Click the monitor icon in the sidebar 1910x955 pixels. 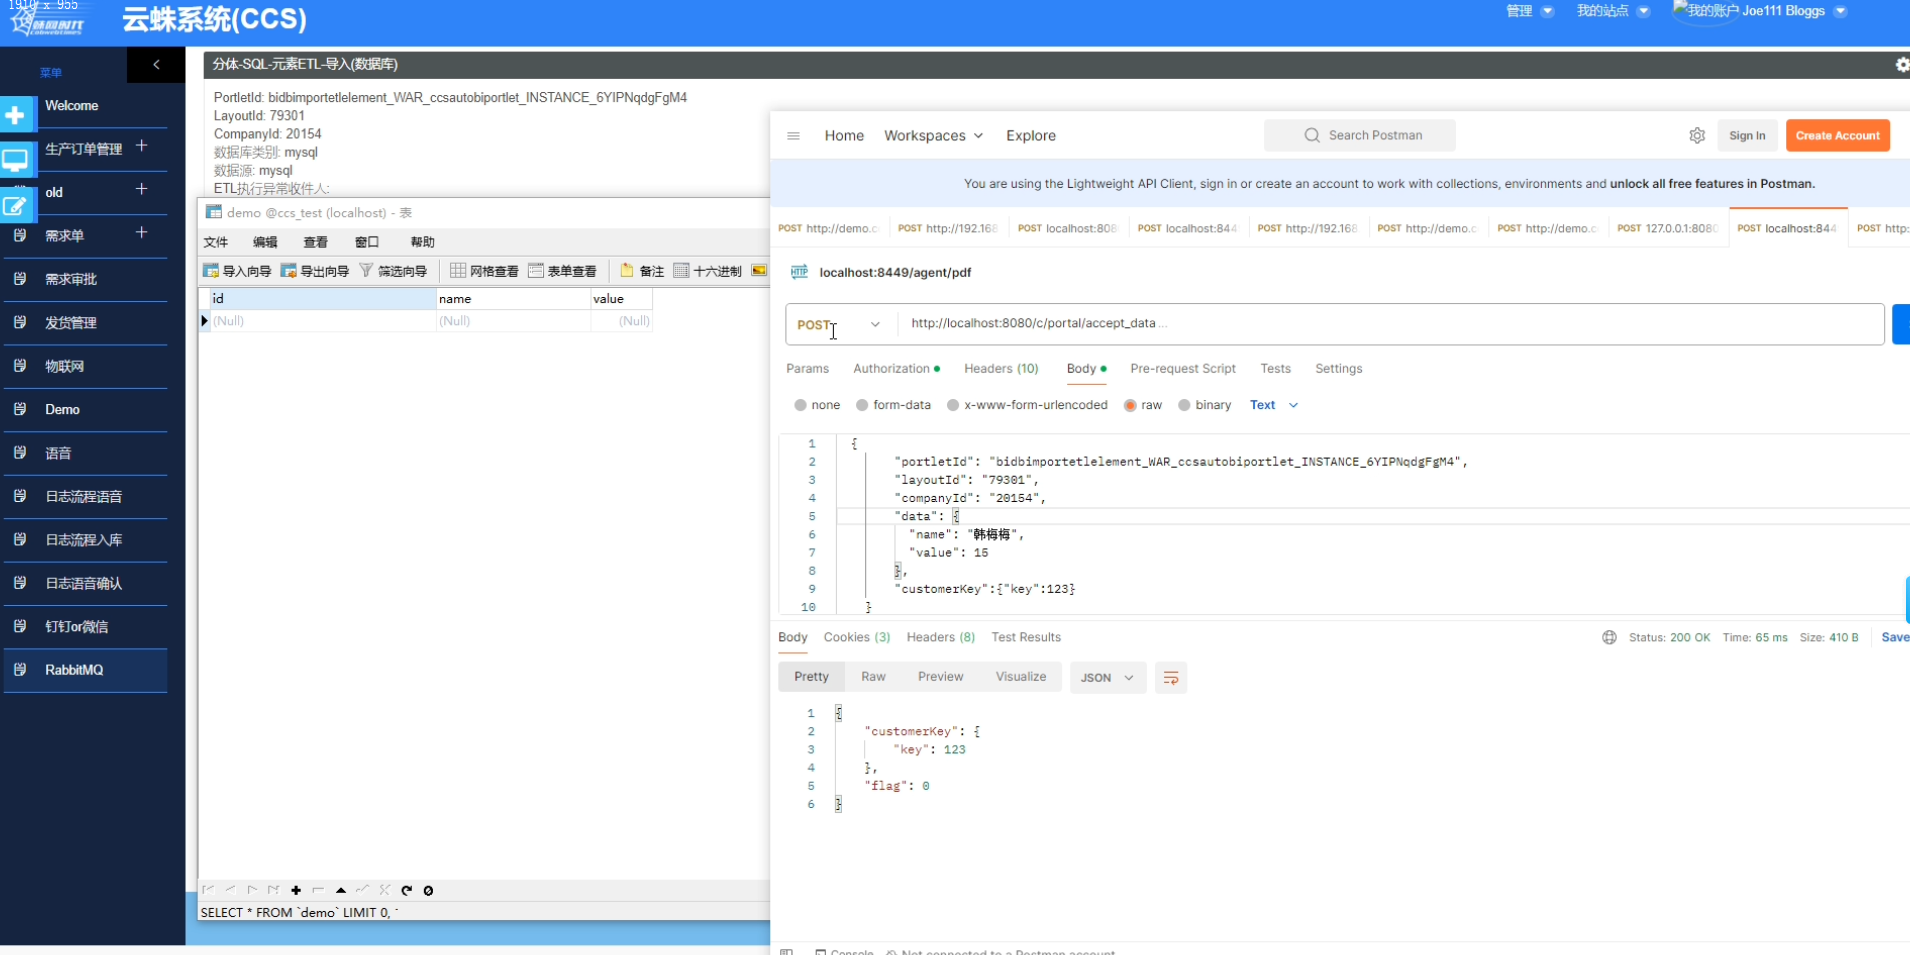[15, 160]
